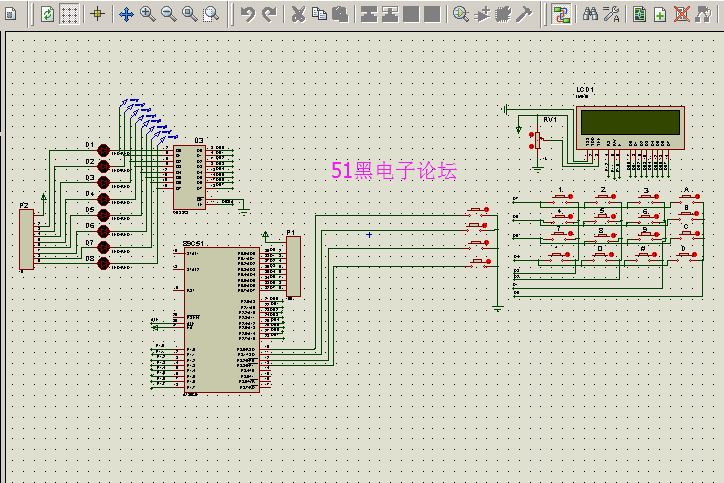724x483 pixels.
Task: Select the 89C51 microcontroller chip
Action: 222,320
